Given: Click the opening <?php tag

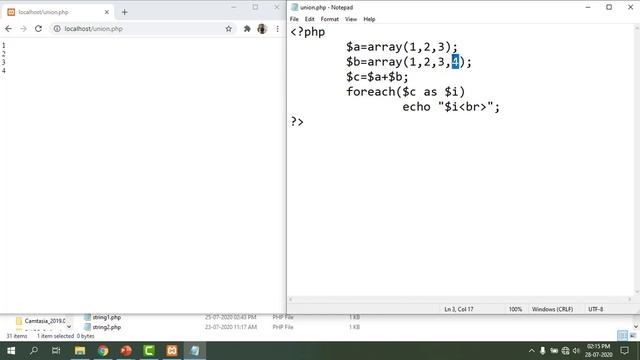Looking at the screenshot, I should pos(308,32).
